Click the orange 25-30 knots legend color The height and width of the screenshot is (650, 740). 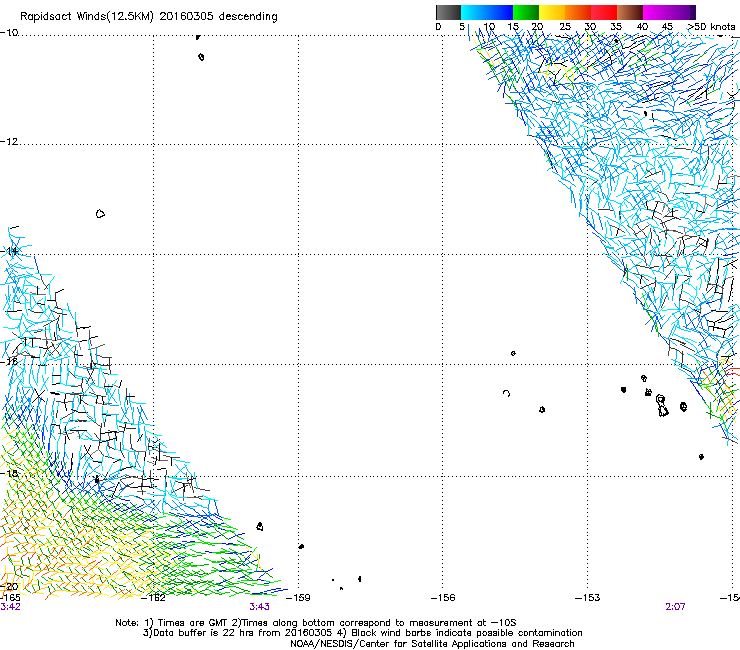[x=578, y=12]
